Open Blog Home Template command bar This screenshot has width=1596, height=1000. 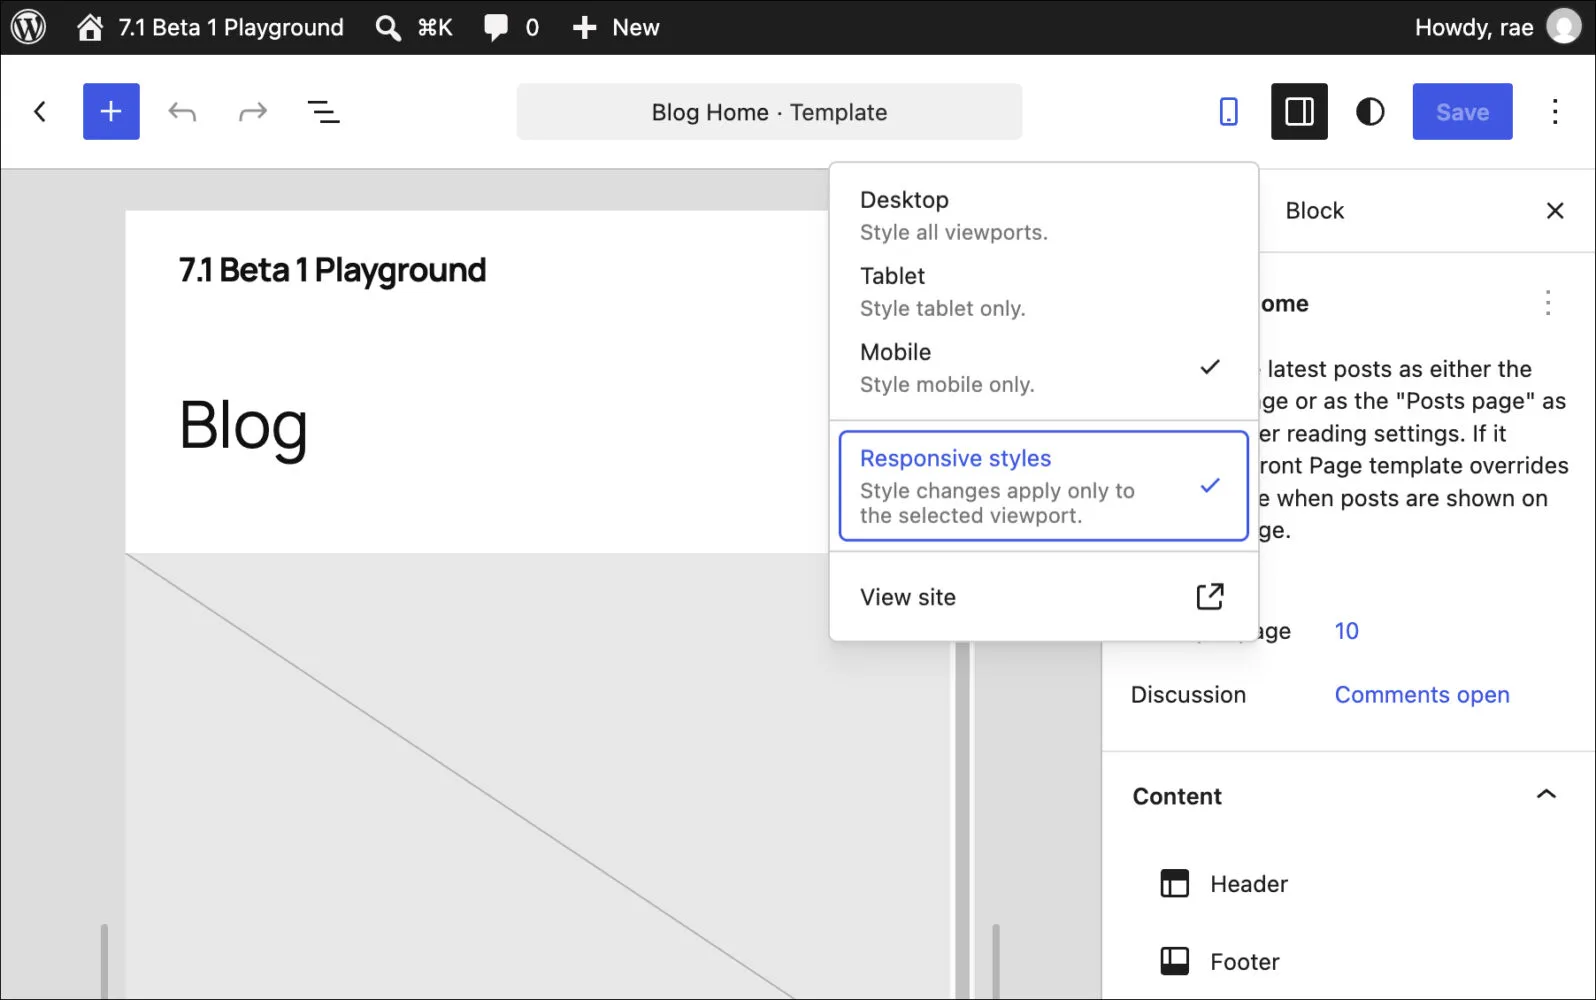[x=769, y=112]
